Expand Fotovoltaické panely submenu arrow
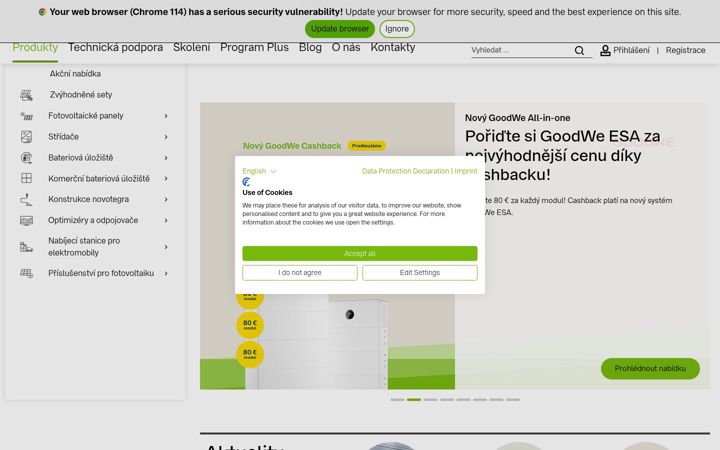720x450 pixels. coord(166,116)
